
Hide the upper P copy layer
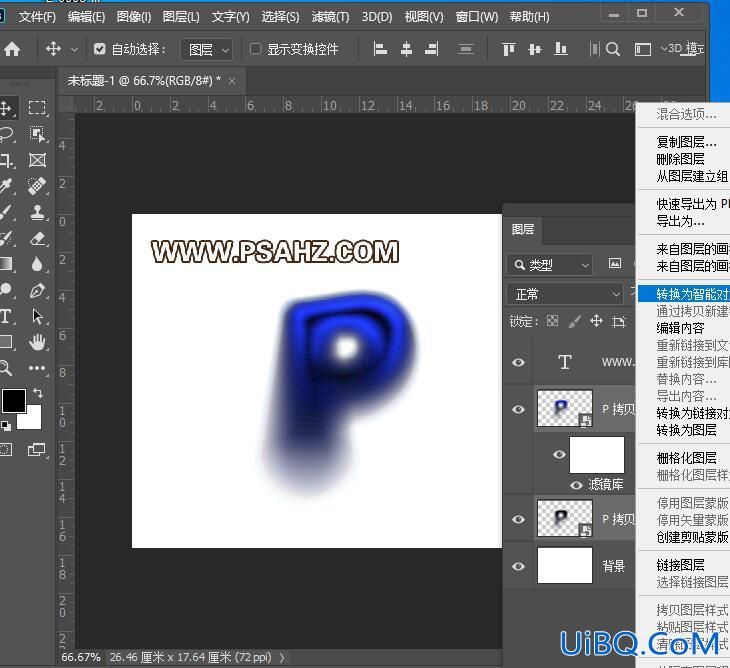coord(518,409)
